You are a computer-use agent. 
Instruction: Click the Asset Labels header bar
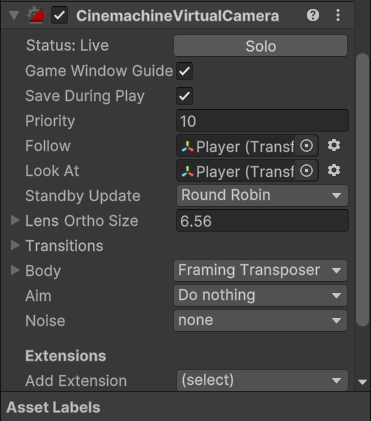point(185,407)
